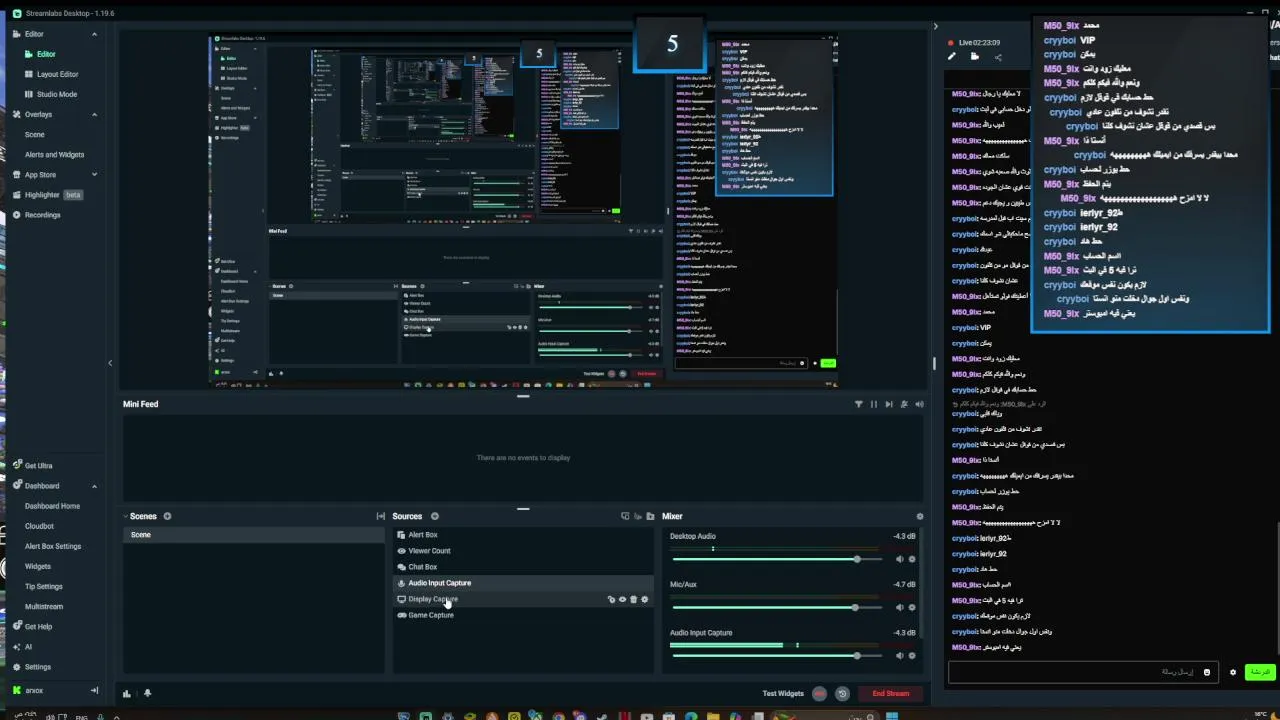Toggle Display Capture lock icon
This screenshot has height=720, width=1280.
611,599
